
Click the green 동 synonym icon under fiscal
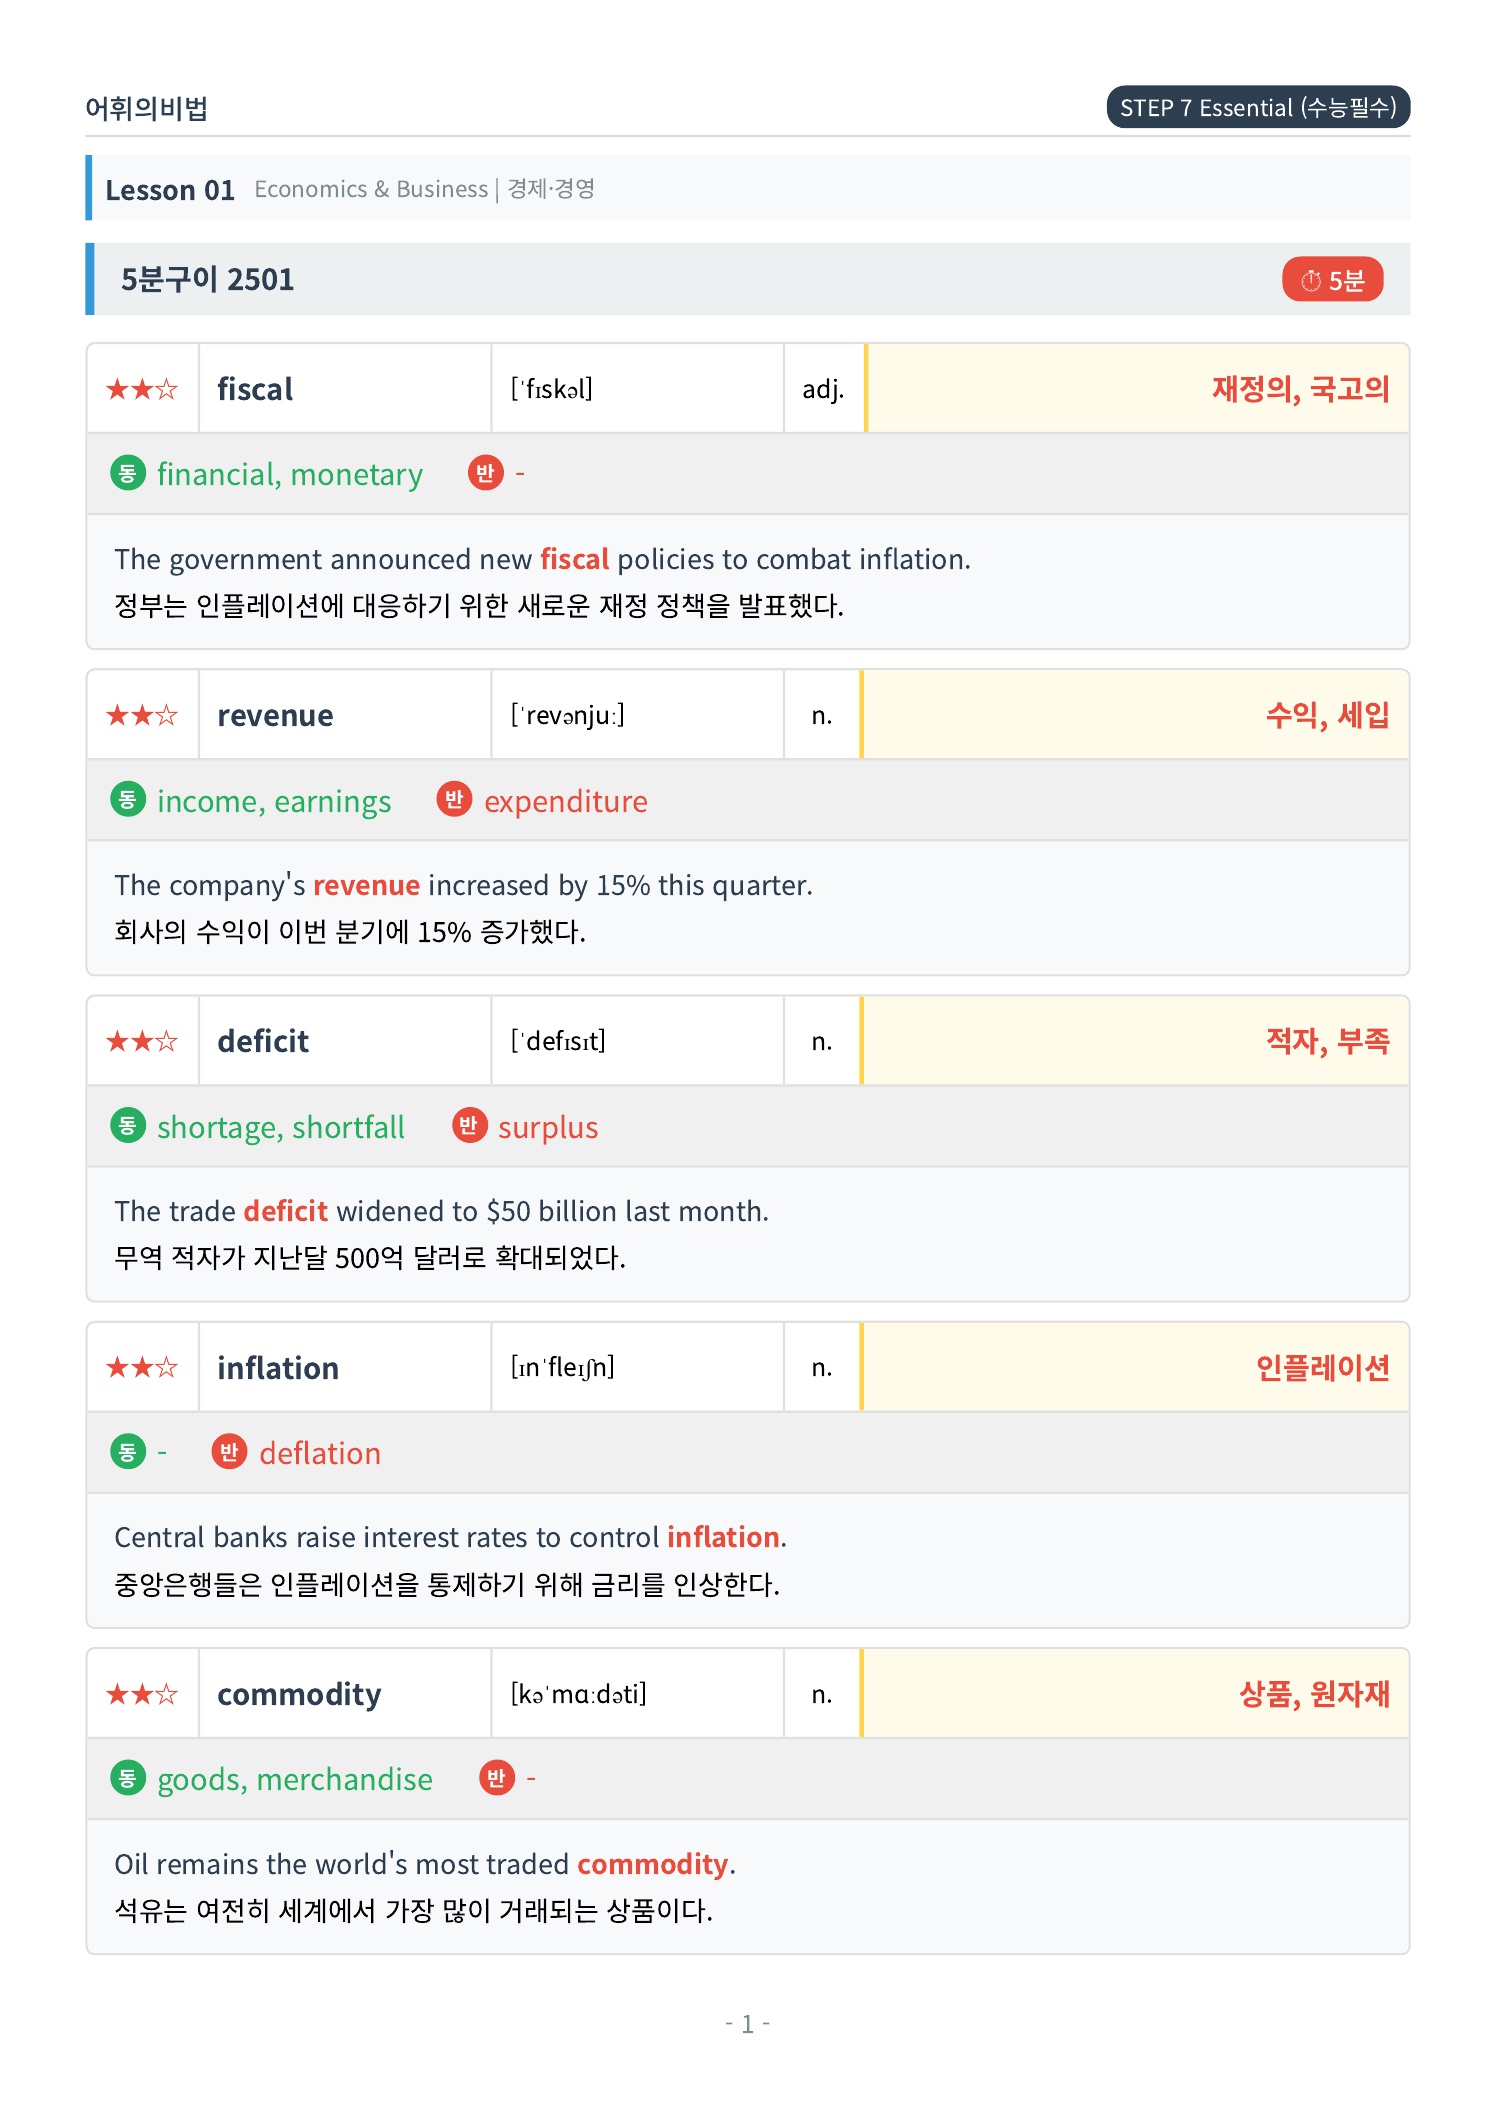(x=127, y=473)
